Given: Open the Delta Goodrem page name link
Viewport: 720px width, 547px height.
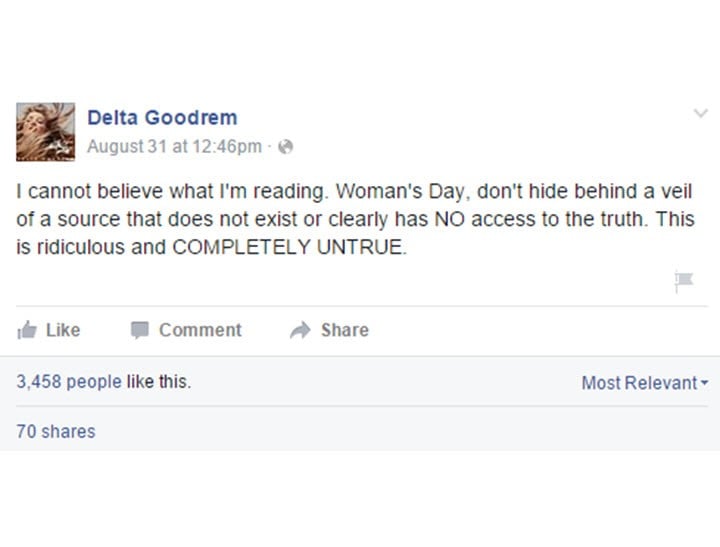Looking at the screenshot, I should (163, 118).
